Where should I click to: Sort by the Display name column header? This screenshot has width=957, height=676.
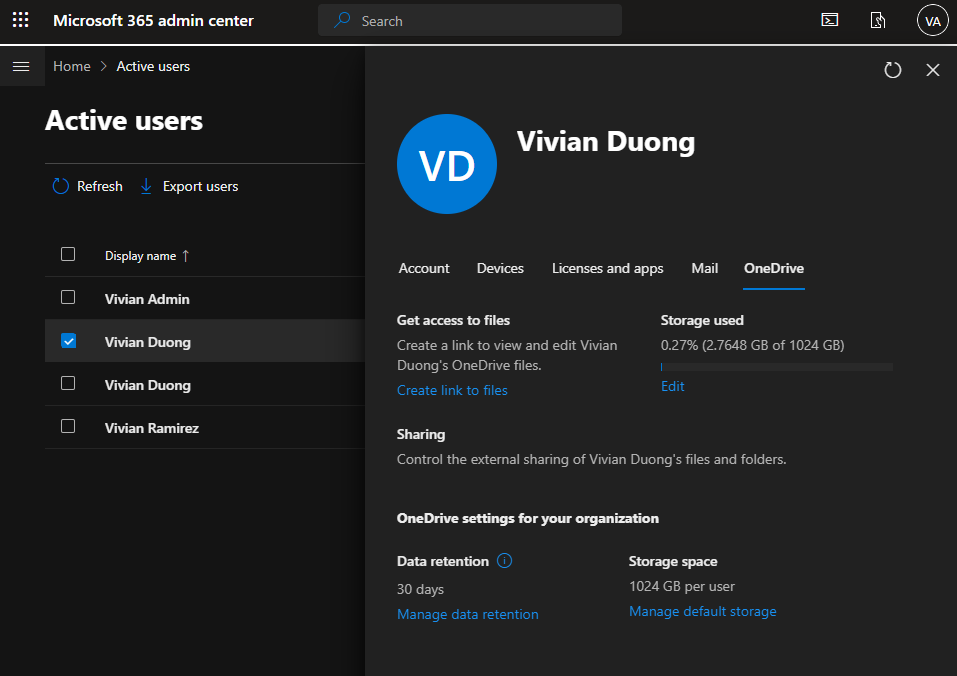pos(147,256)
